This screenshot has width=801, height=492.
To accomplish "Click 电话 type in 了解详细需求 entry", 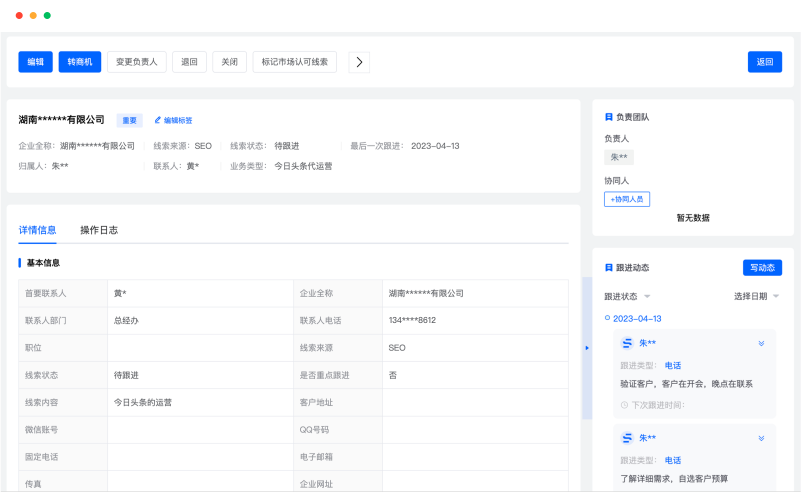I will pos(673,460).
